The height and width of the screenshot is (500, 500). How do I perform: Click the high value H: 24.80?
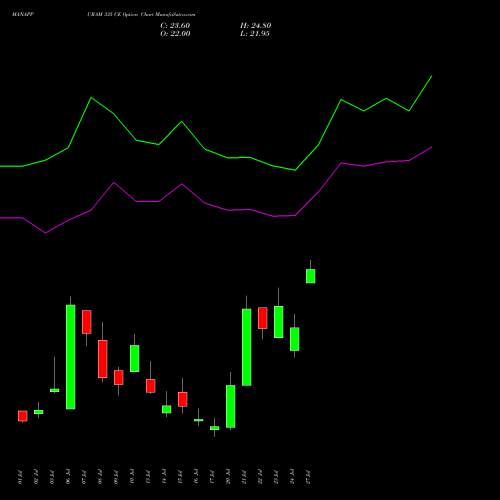[255, 26]
